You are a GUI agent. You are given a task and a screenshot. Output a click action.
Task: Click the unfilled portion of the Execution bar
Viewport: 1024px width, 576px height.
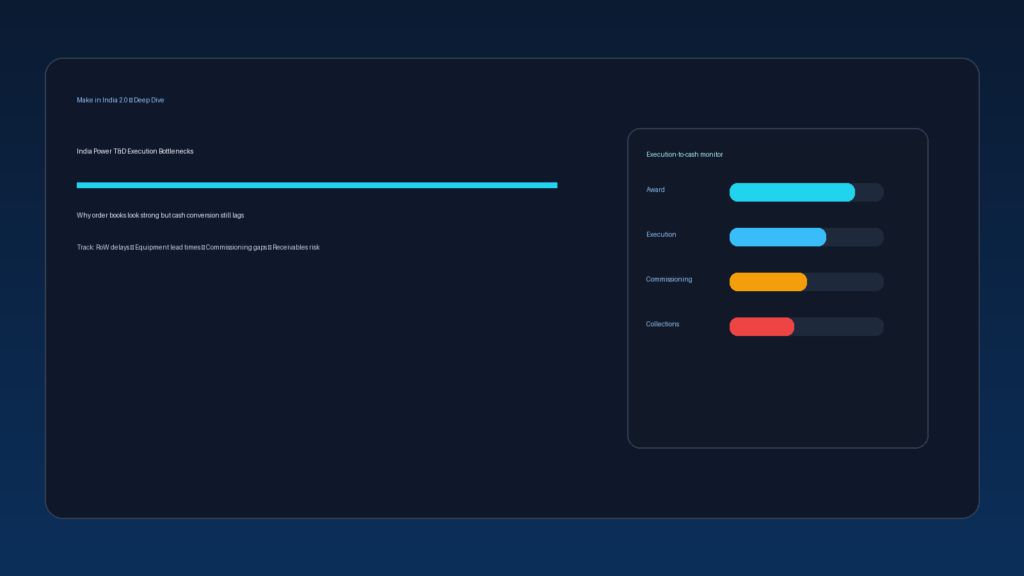(x=855, y=237)
